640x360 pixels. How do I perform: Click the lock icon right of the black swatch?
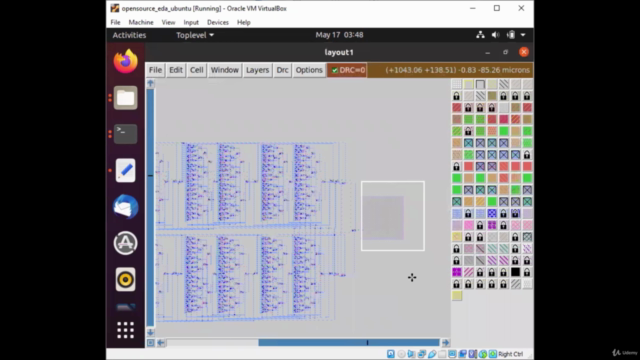click(527, 272)
